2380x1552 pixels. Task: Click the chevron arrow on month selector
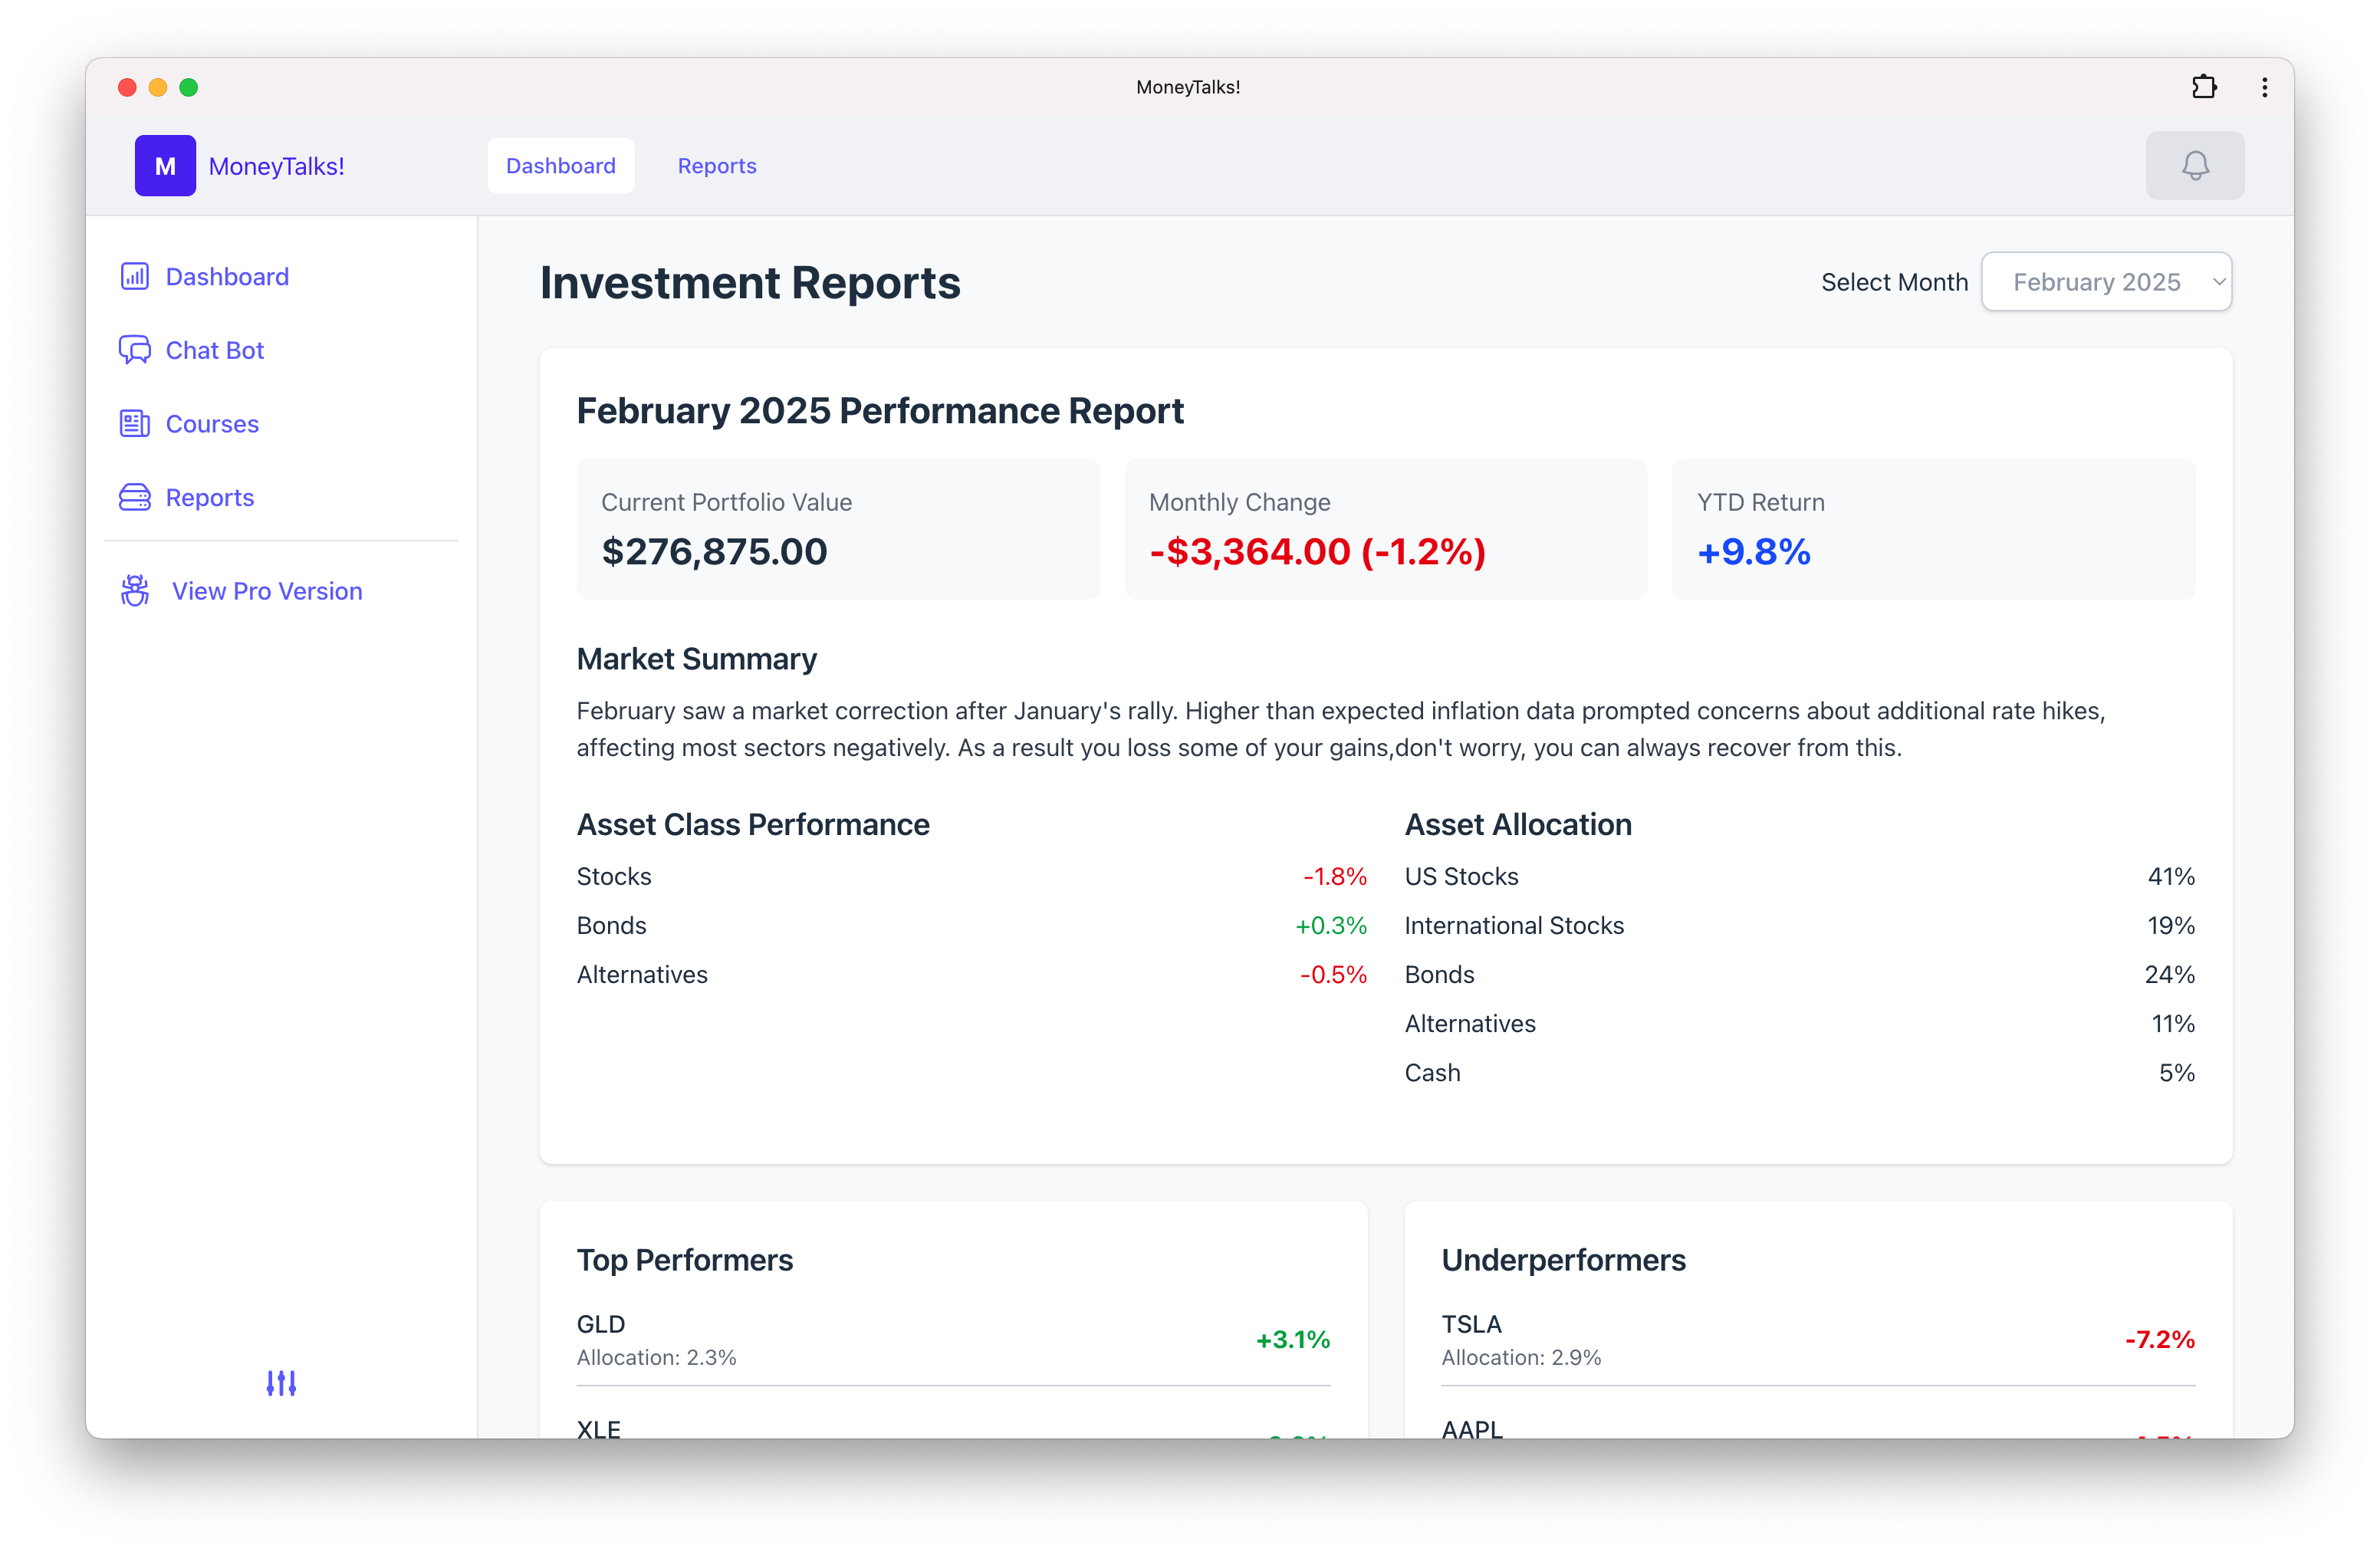coord(2218,282)
